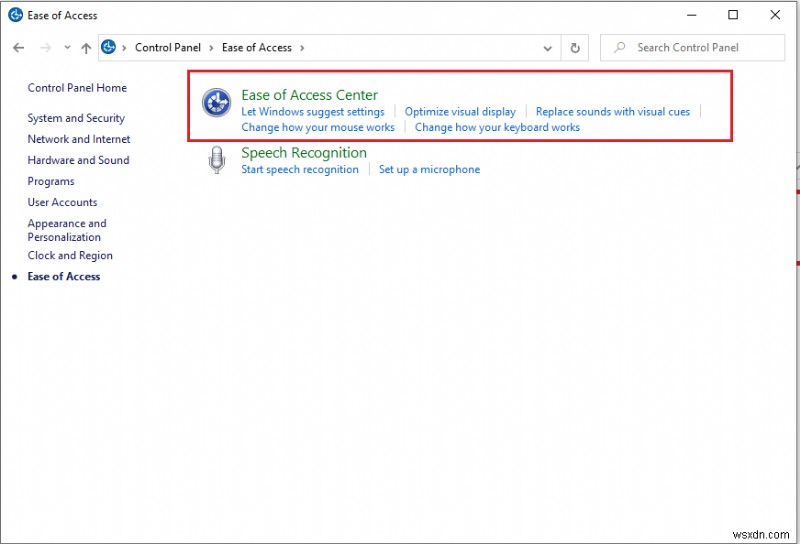This screenshot has height=544, width=800.
Task: Click Start speech recognition link
Action: click(x=299, y=169)
